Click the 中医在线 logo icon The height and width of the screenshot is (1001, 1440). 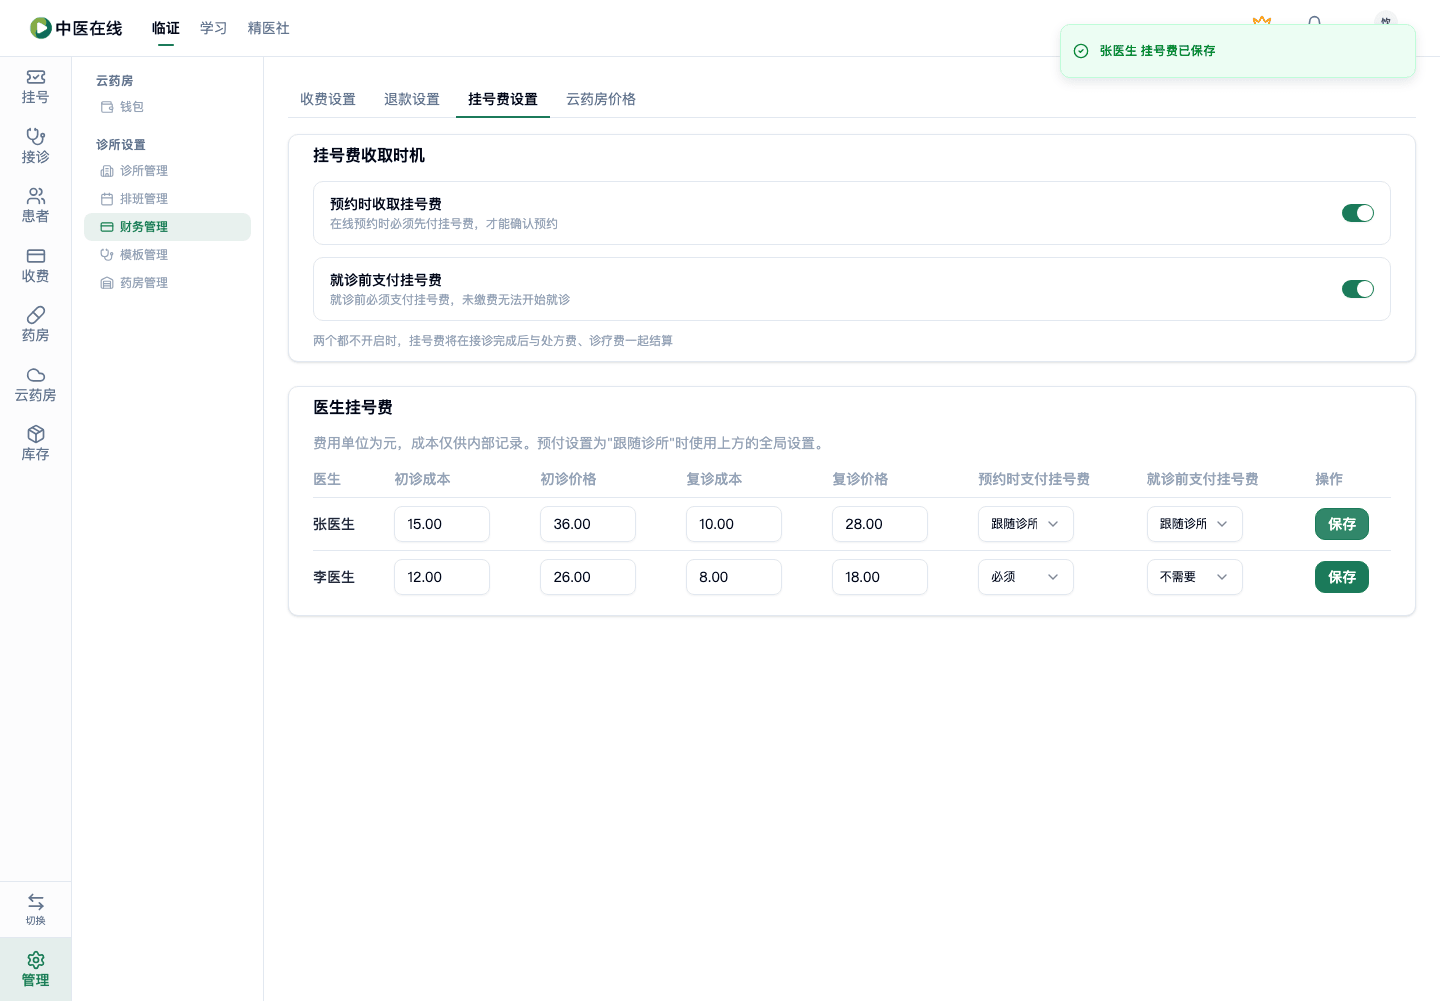pyautogui.click(x=41, y=28)
